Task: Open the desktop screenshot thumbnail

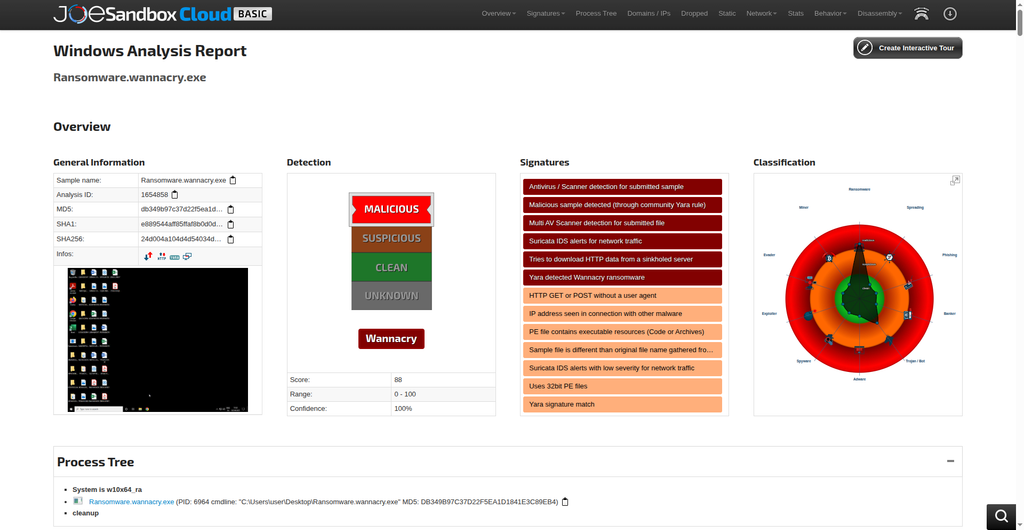Action: click(x=157, y=340)
